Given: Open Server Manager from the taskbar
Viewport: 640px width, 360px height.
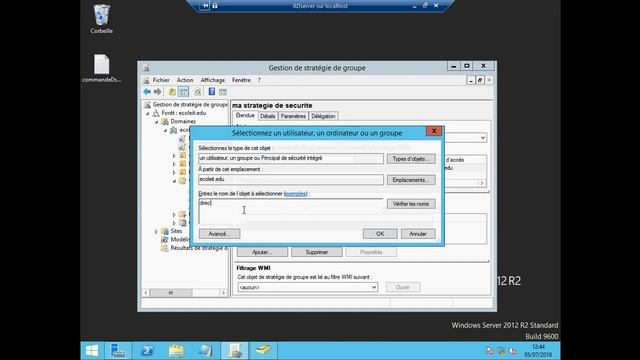Looking at the screenshot, I should [118, 351].
